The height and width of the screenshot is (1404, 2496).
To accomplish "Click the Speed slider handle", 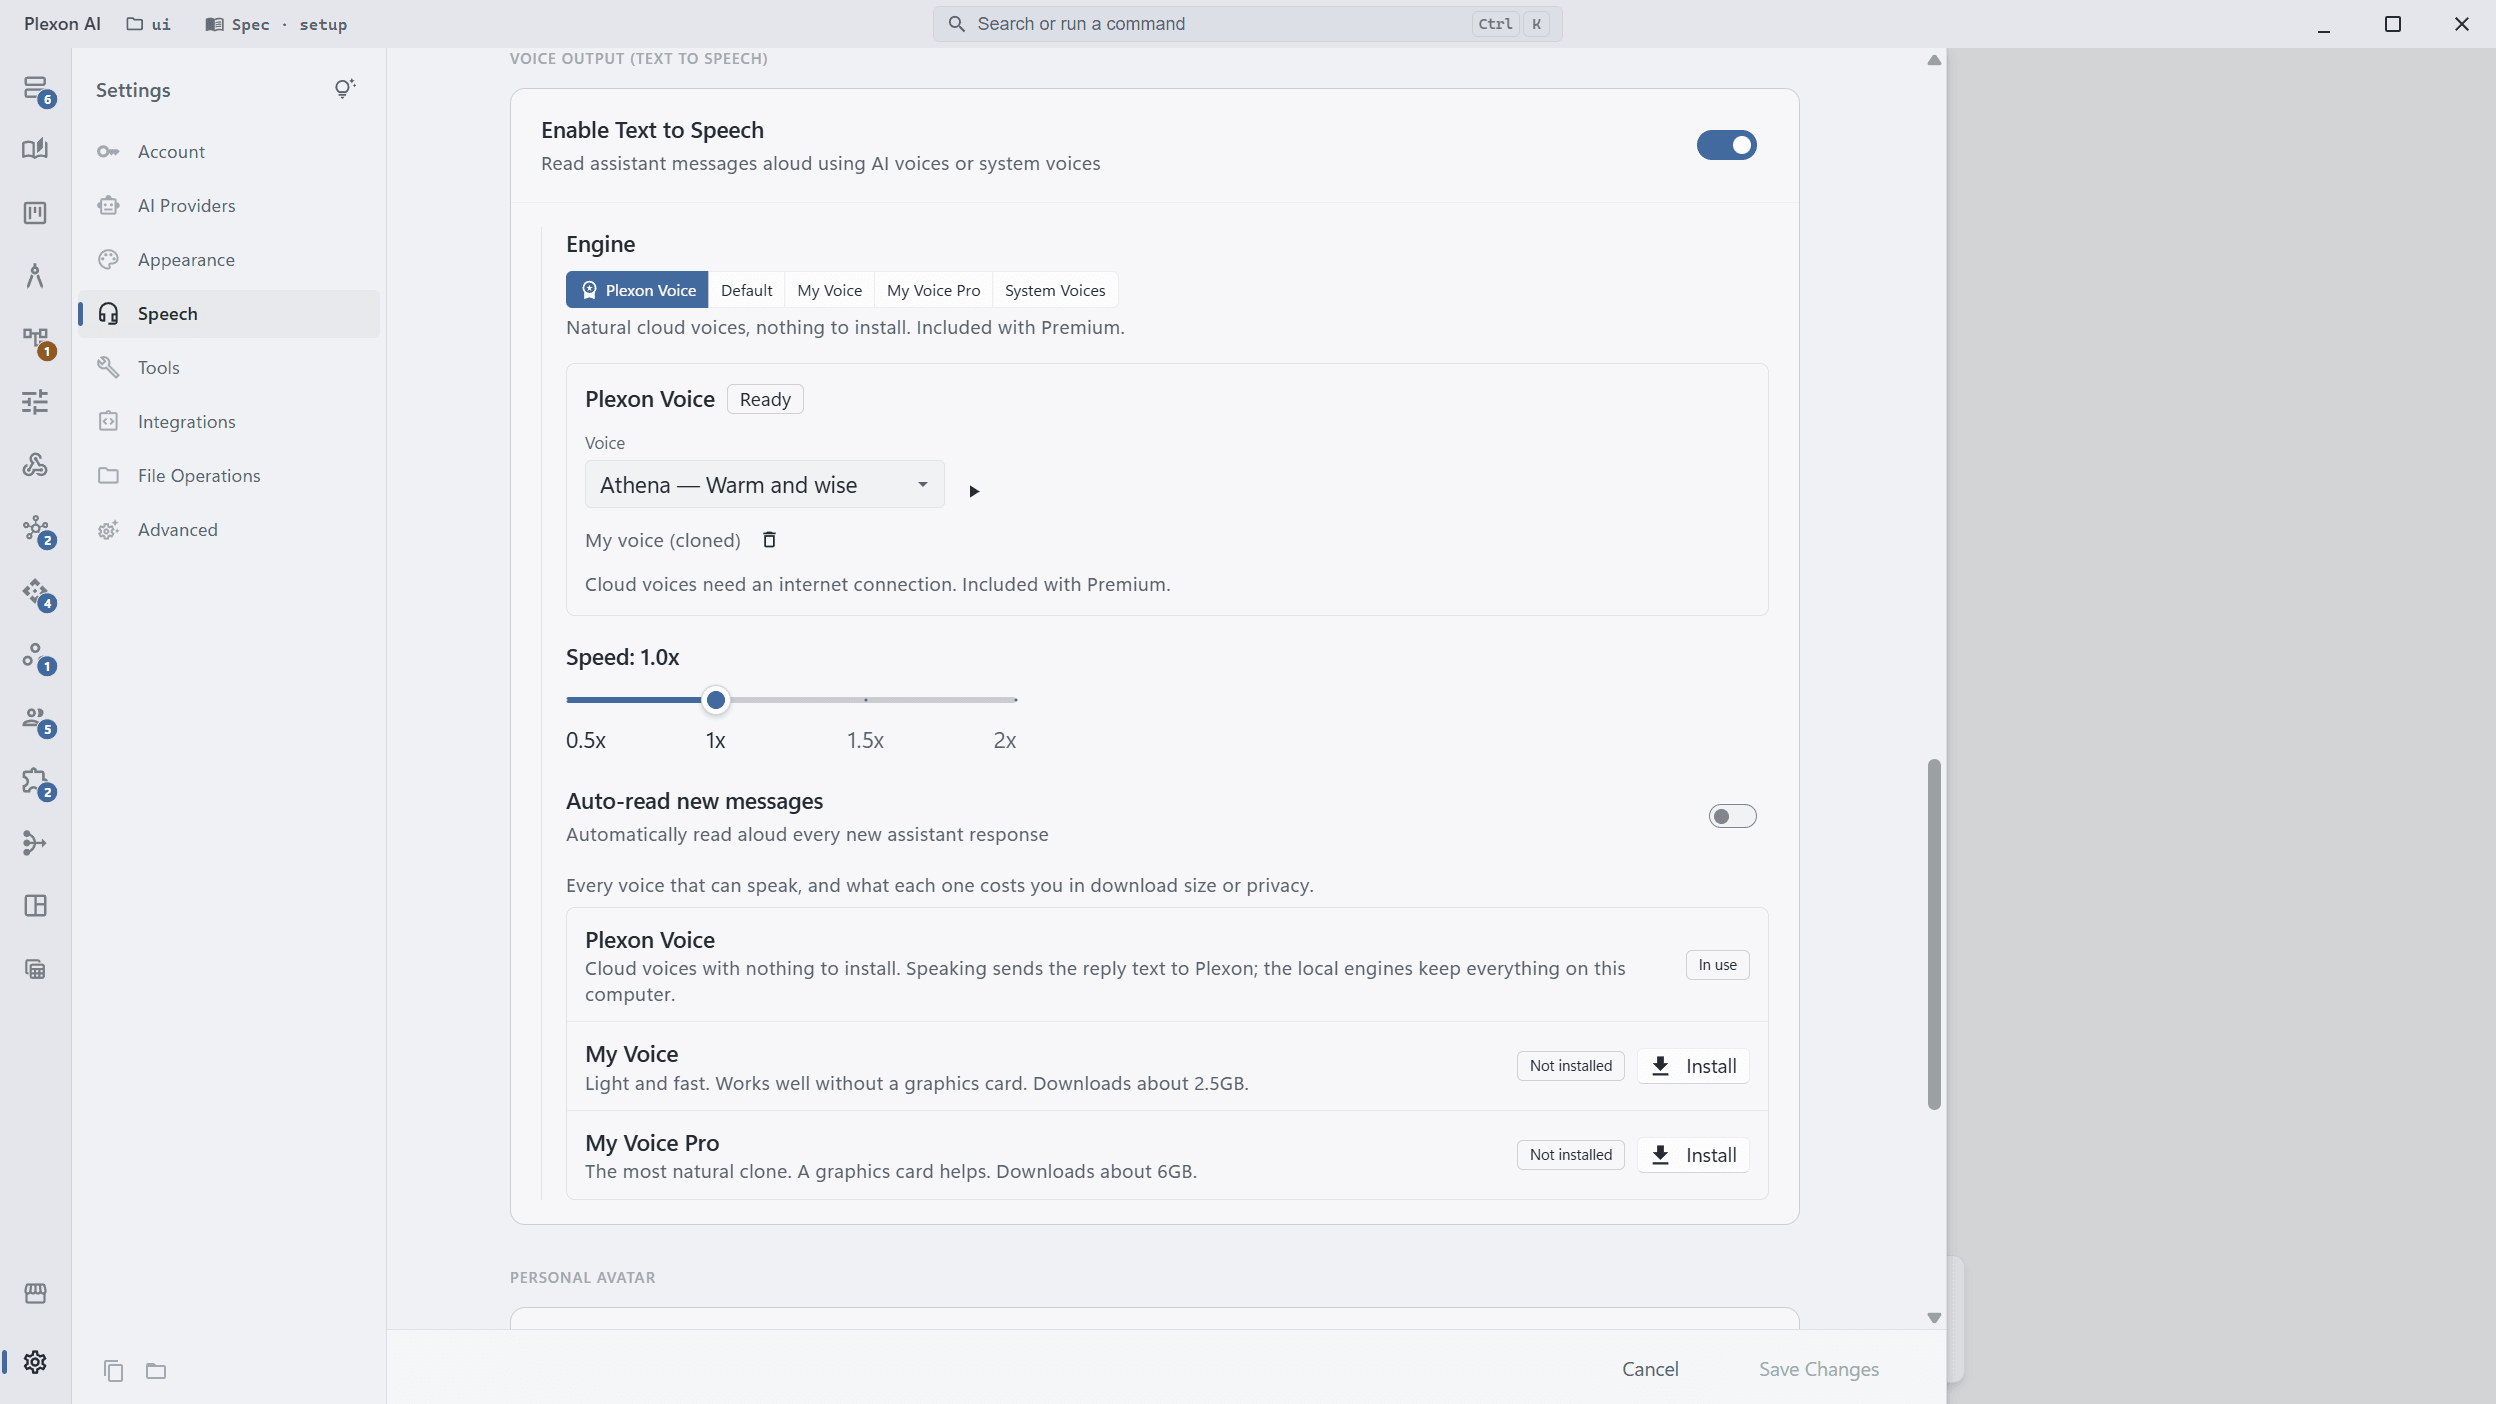I will (715, 700).
